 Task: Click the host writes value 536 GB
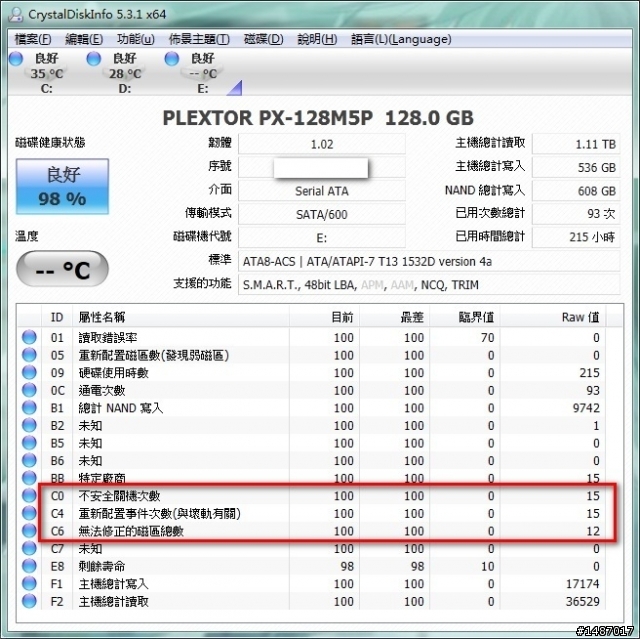tap(576, 167)
